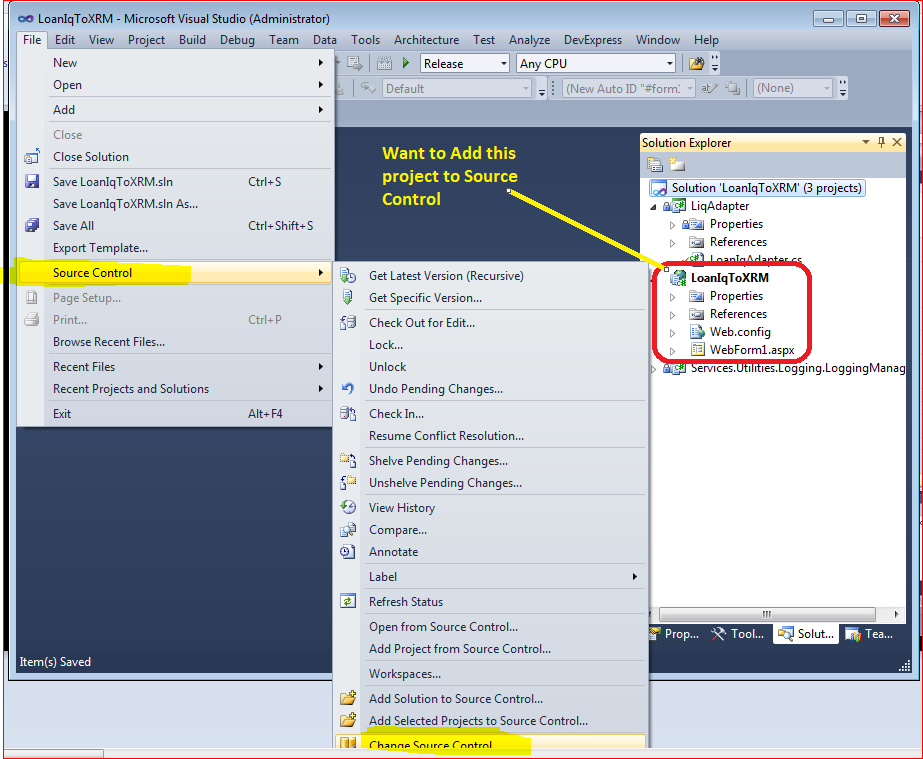The height and width of the screenshot is (759, 923).
Task: Open the New submenu in File menu
Action: tap(175, 62)
